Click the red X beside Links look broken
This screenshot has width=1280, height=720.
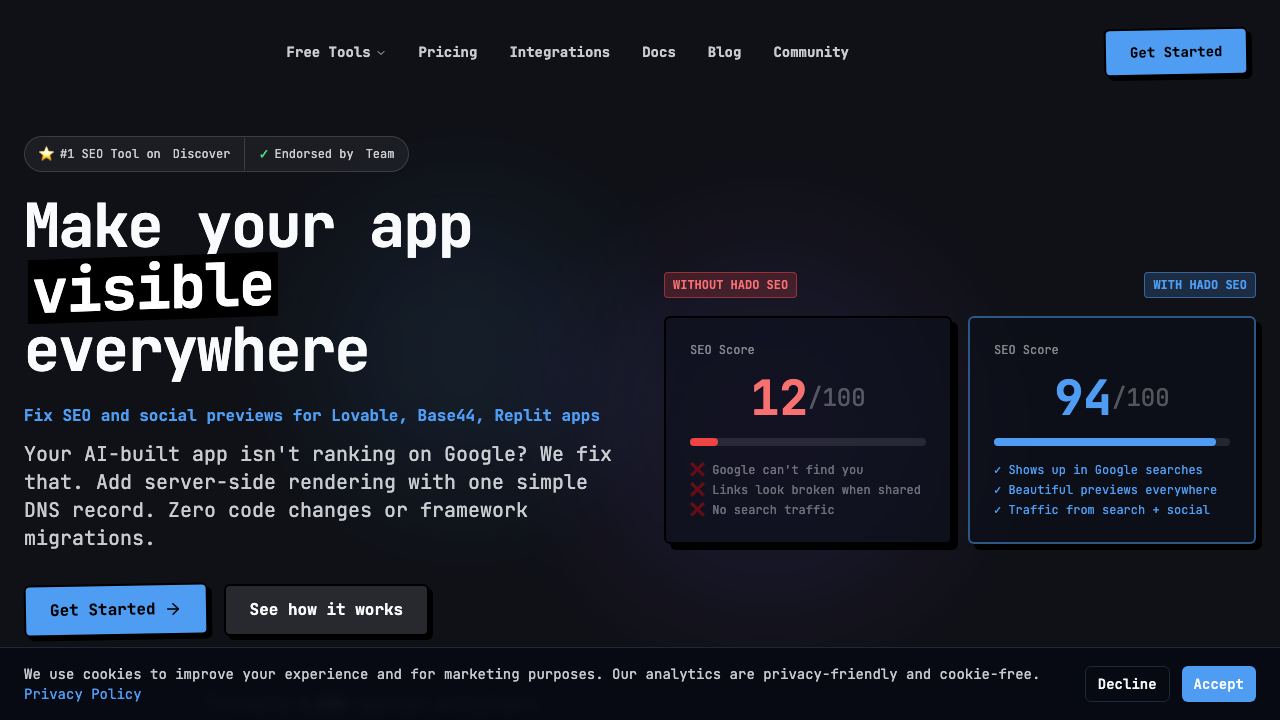[x=697, y=489]
